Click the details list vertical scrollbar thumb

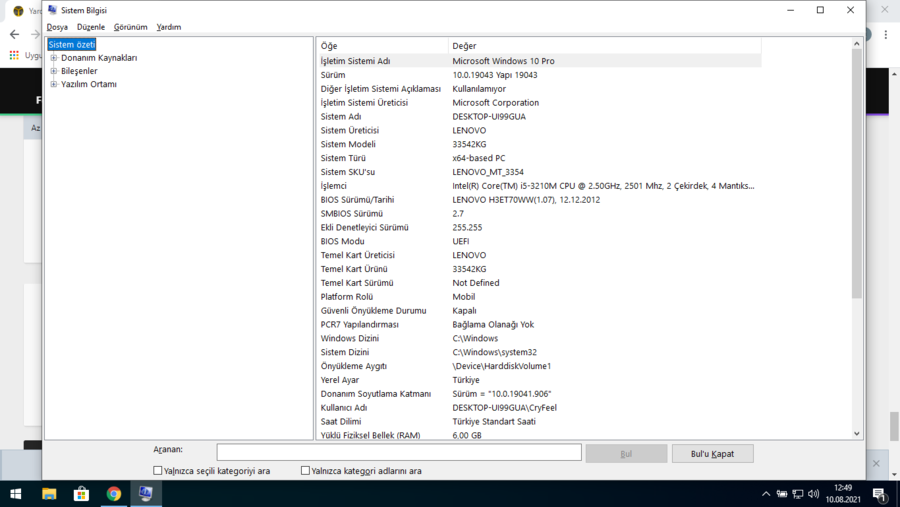(x=856, y=173)
